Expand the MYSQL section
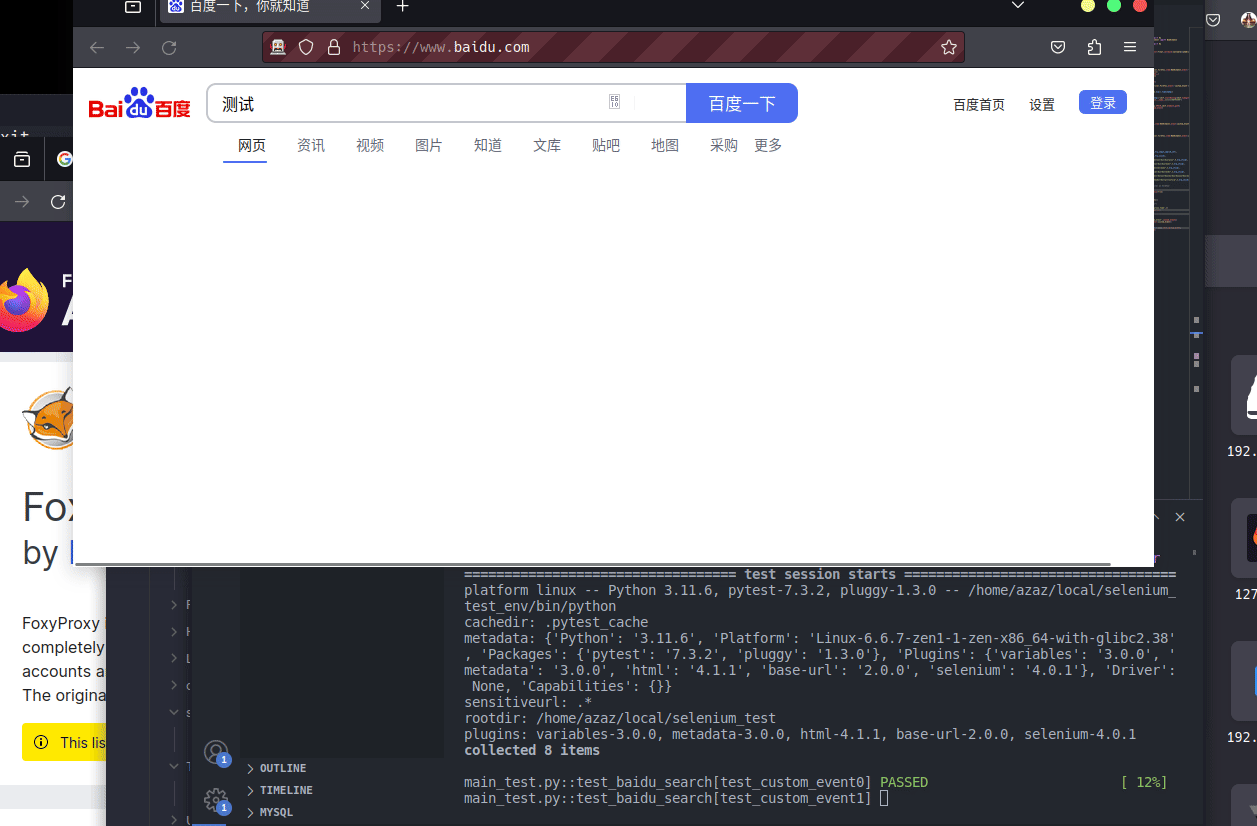Viewport: 1257px width, 826px height. coord(276,812)
